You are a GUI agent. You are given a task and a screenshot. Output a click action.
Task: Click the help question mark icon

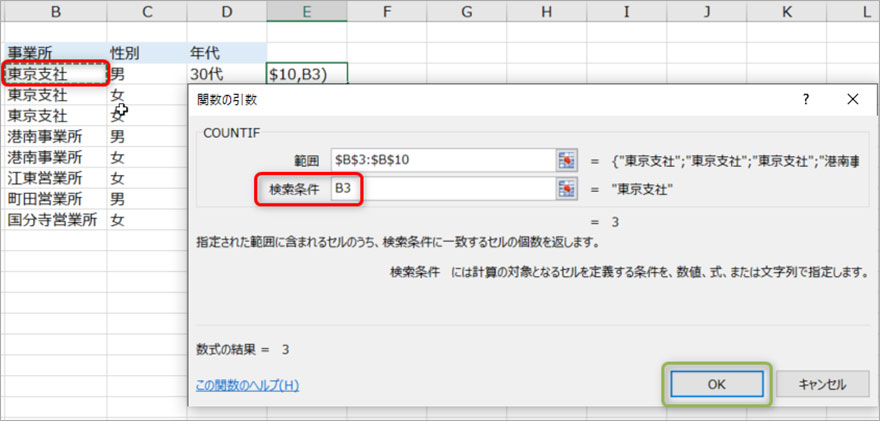point(806,99)
